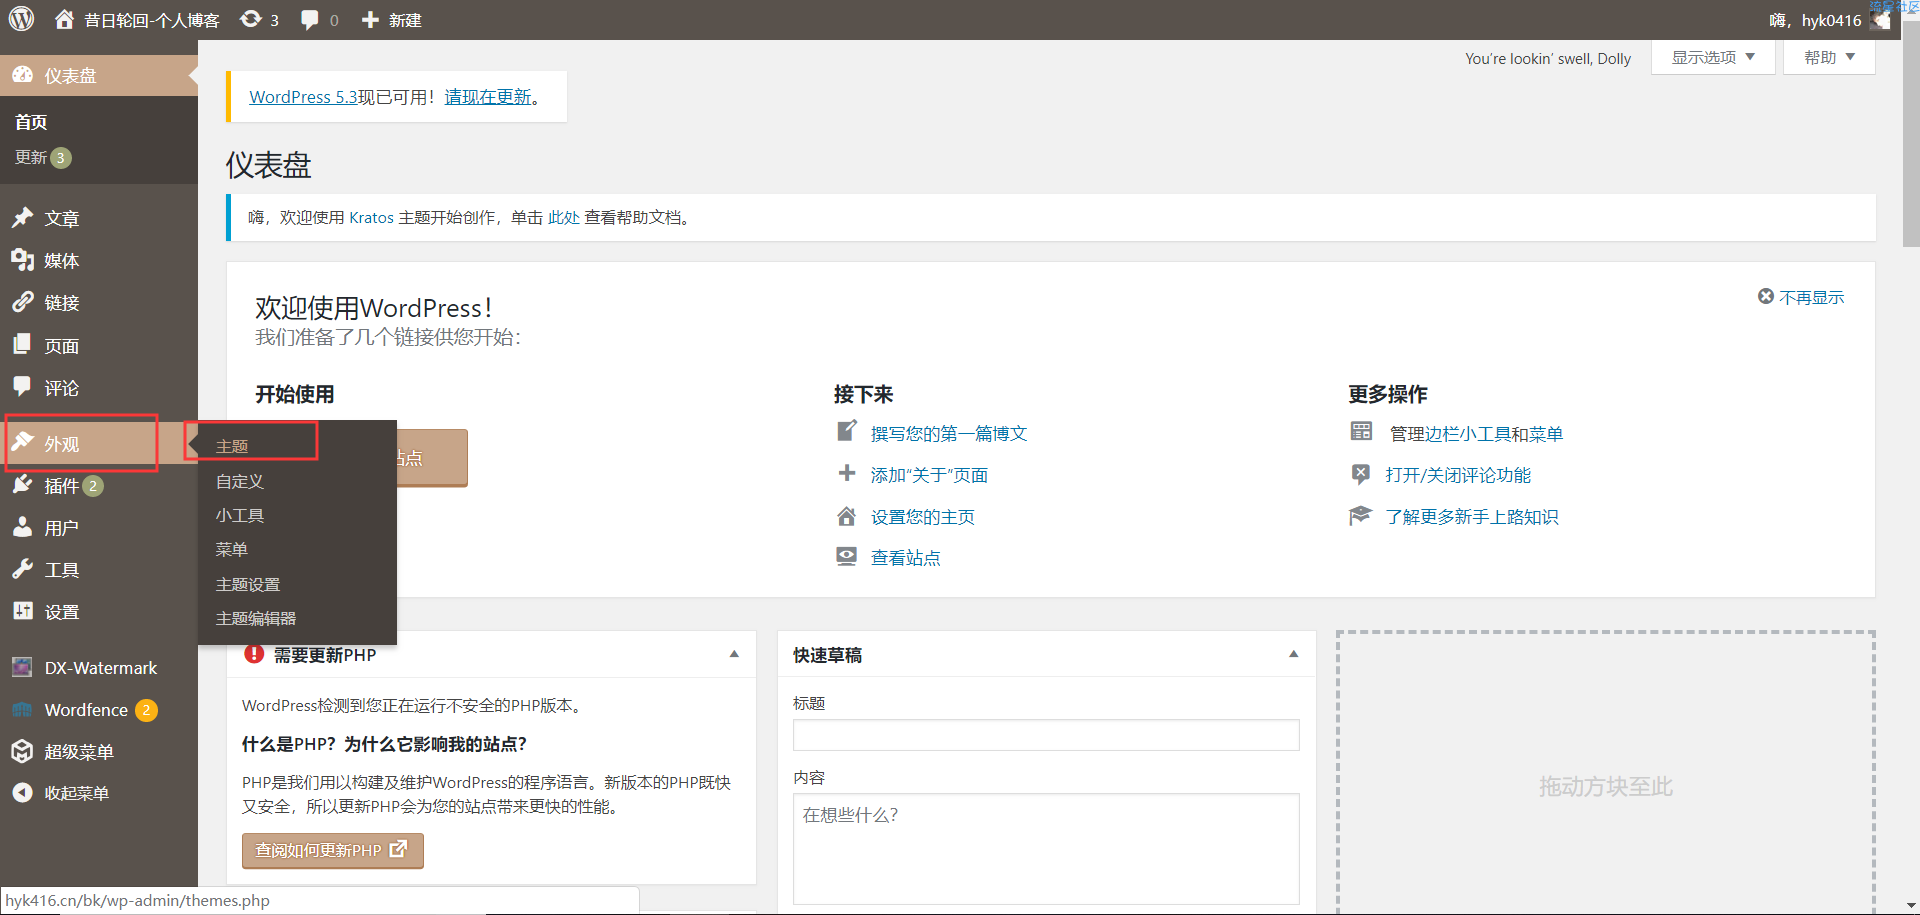Select 主题设置 in the 外观 submenu
Screen dimensions: 1920x915
coord(248,584)
